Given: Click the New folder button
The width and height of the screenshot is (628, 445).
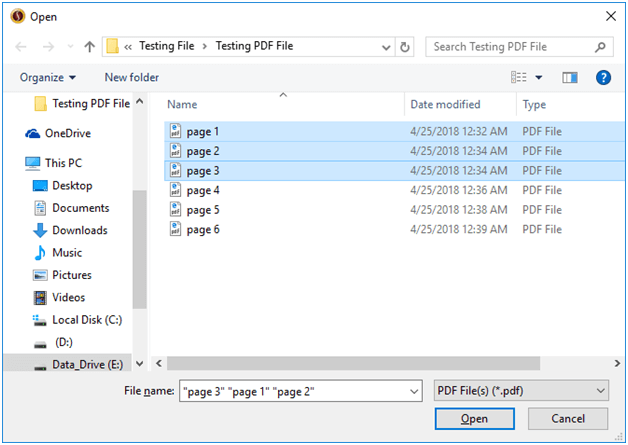Looking at the screenshot, I should click(x=131, y=77).
